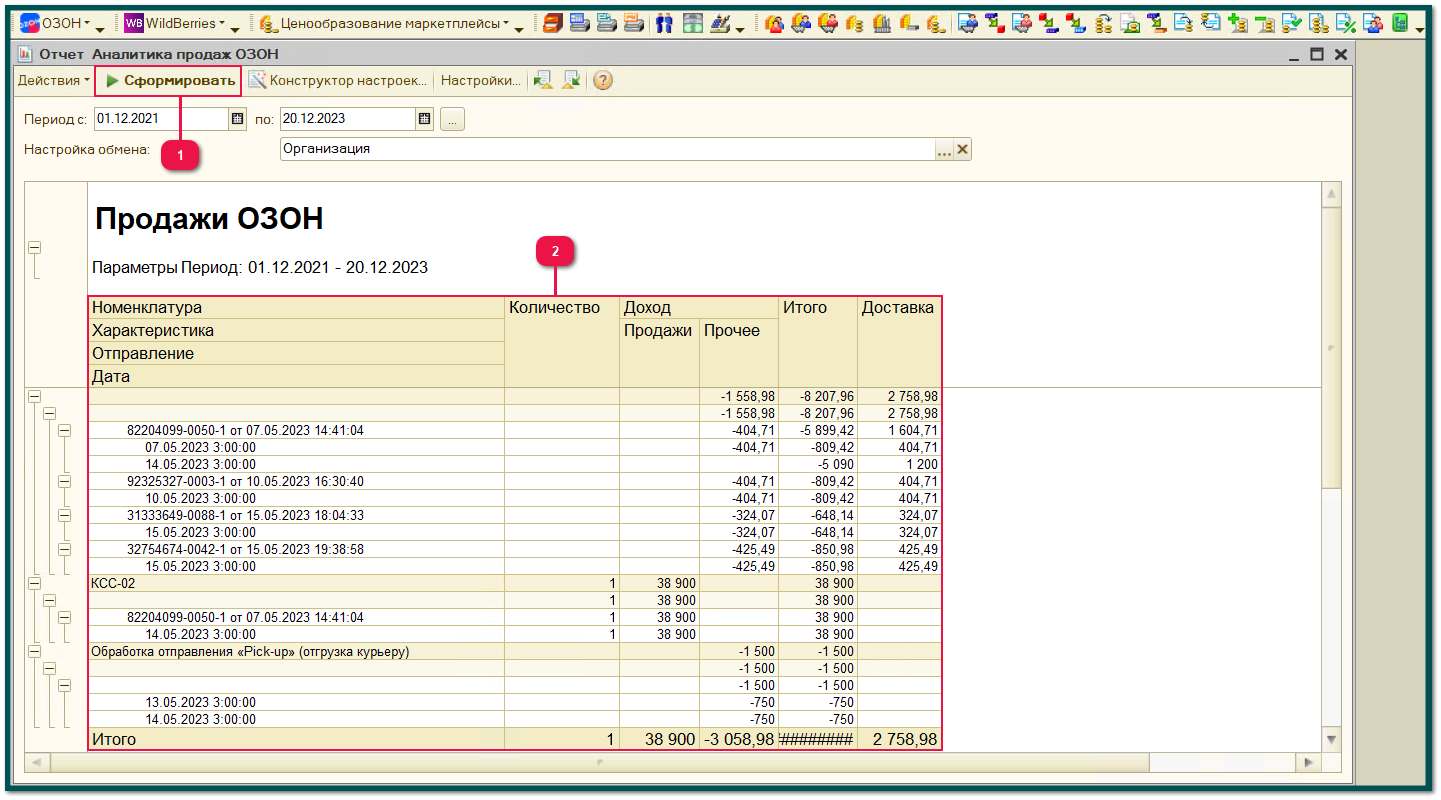Click the Настройка обмена field showing Организация
1441x800 pixels.
pyautogui.click(x=607, y=149)
